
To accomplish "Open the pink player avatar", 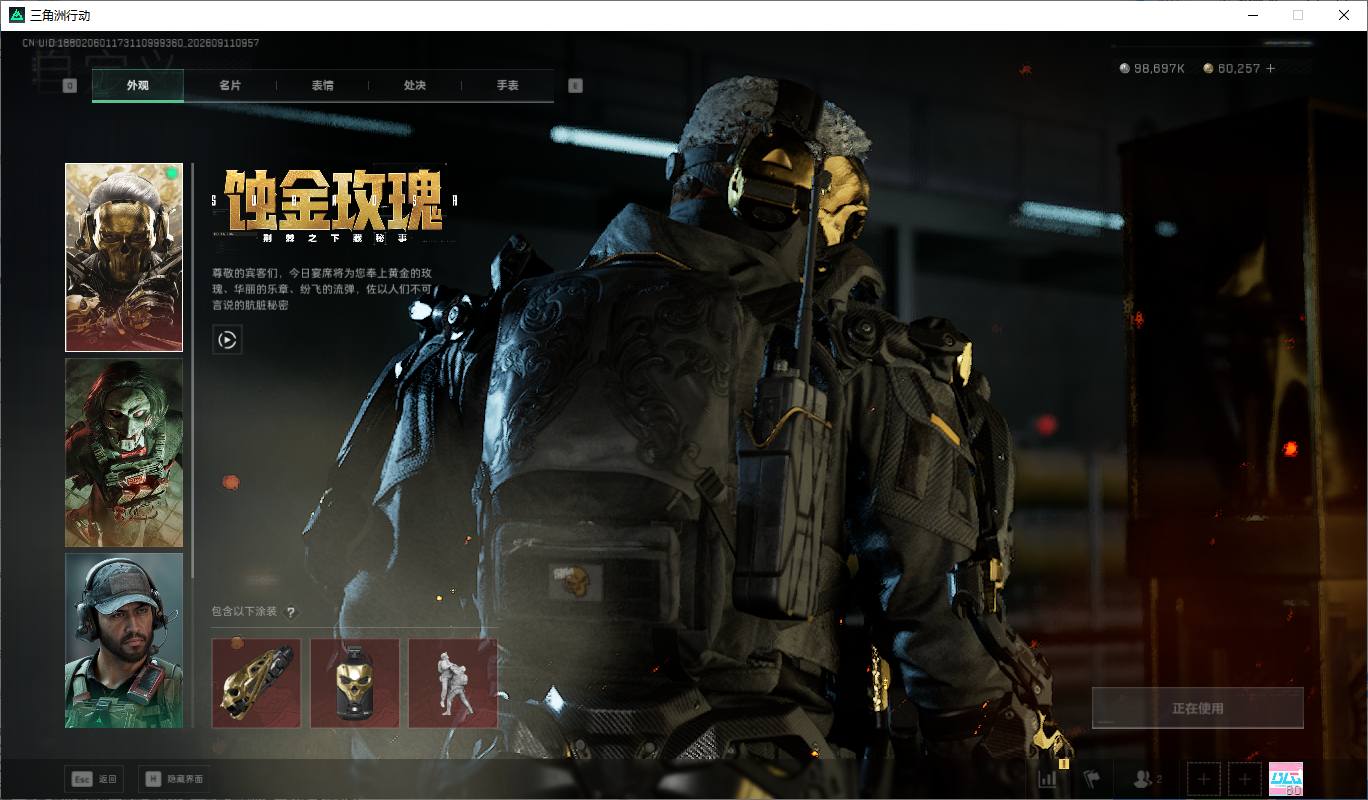I will [x=1286, y=779].
